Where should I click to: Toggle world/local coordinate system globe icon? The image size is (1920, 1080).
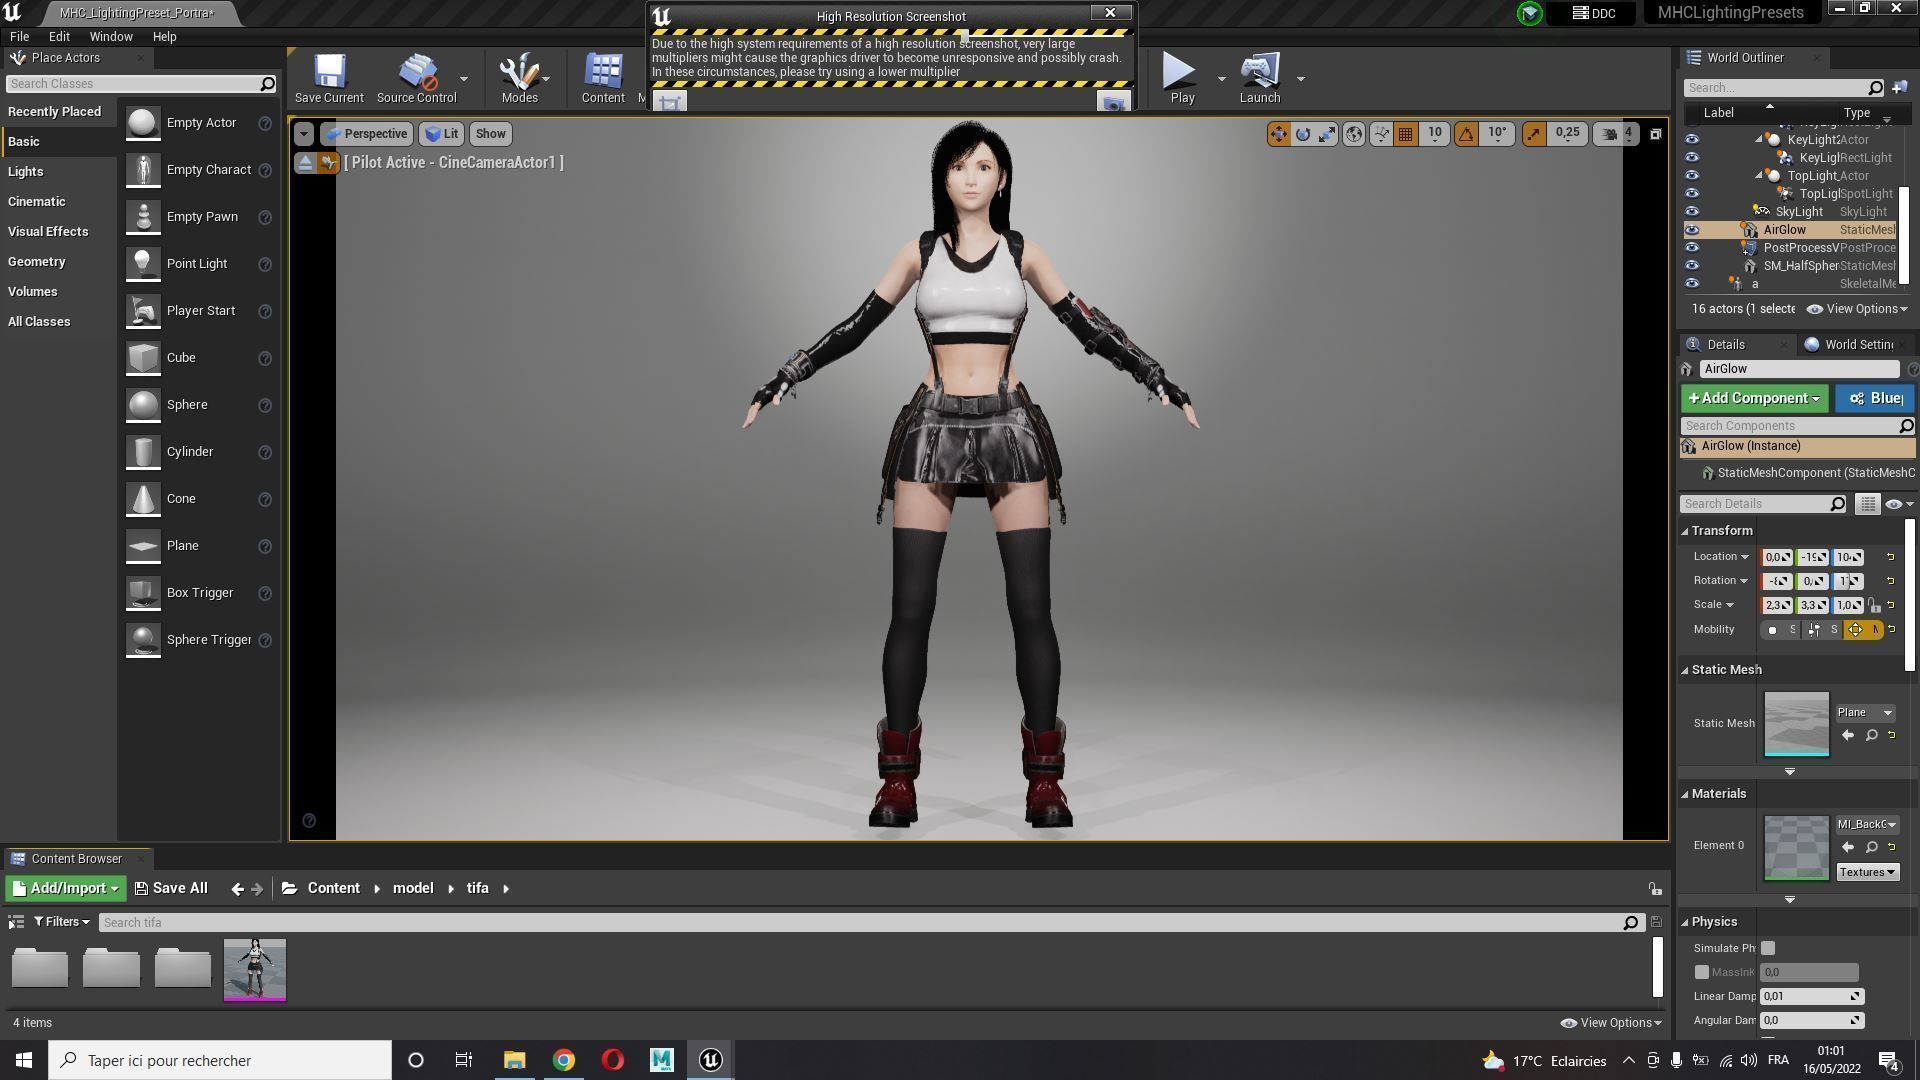(1354, 134)
